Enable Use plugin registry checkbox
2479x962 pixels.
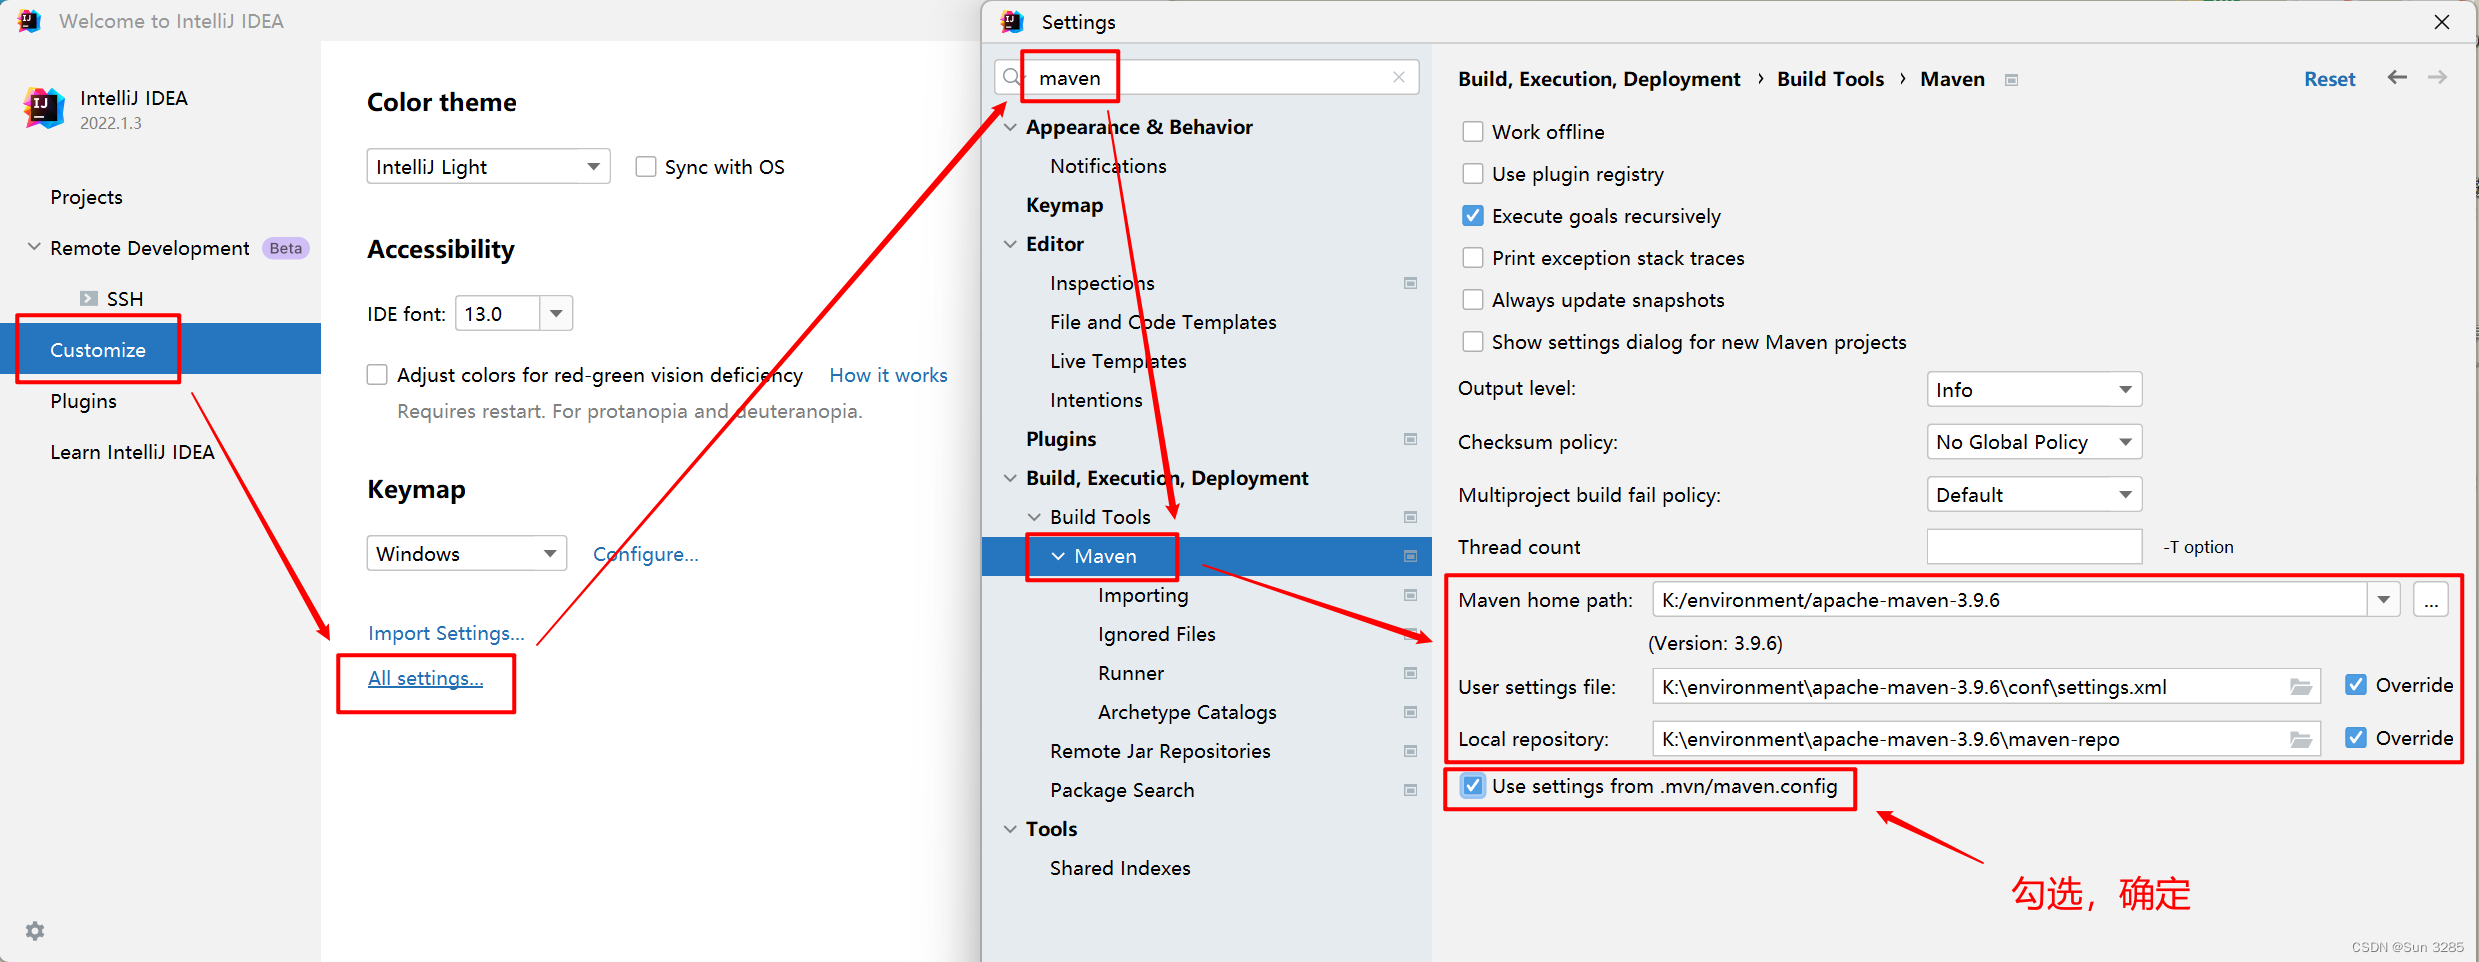[1472, 174]
